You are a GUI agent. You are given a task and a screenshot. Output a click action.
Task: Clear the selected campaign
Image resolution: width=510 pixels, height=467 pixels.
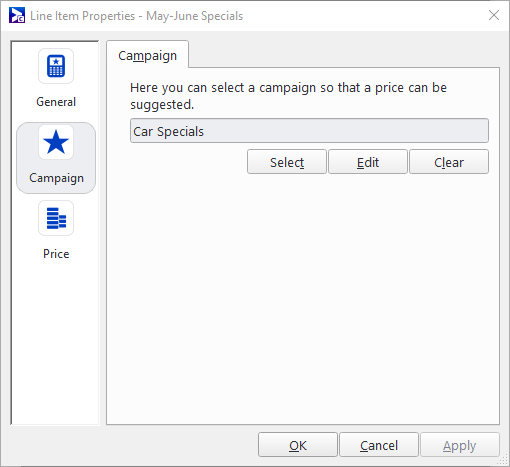pyautogui.click(x=449, y=162)
